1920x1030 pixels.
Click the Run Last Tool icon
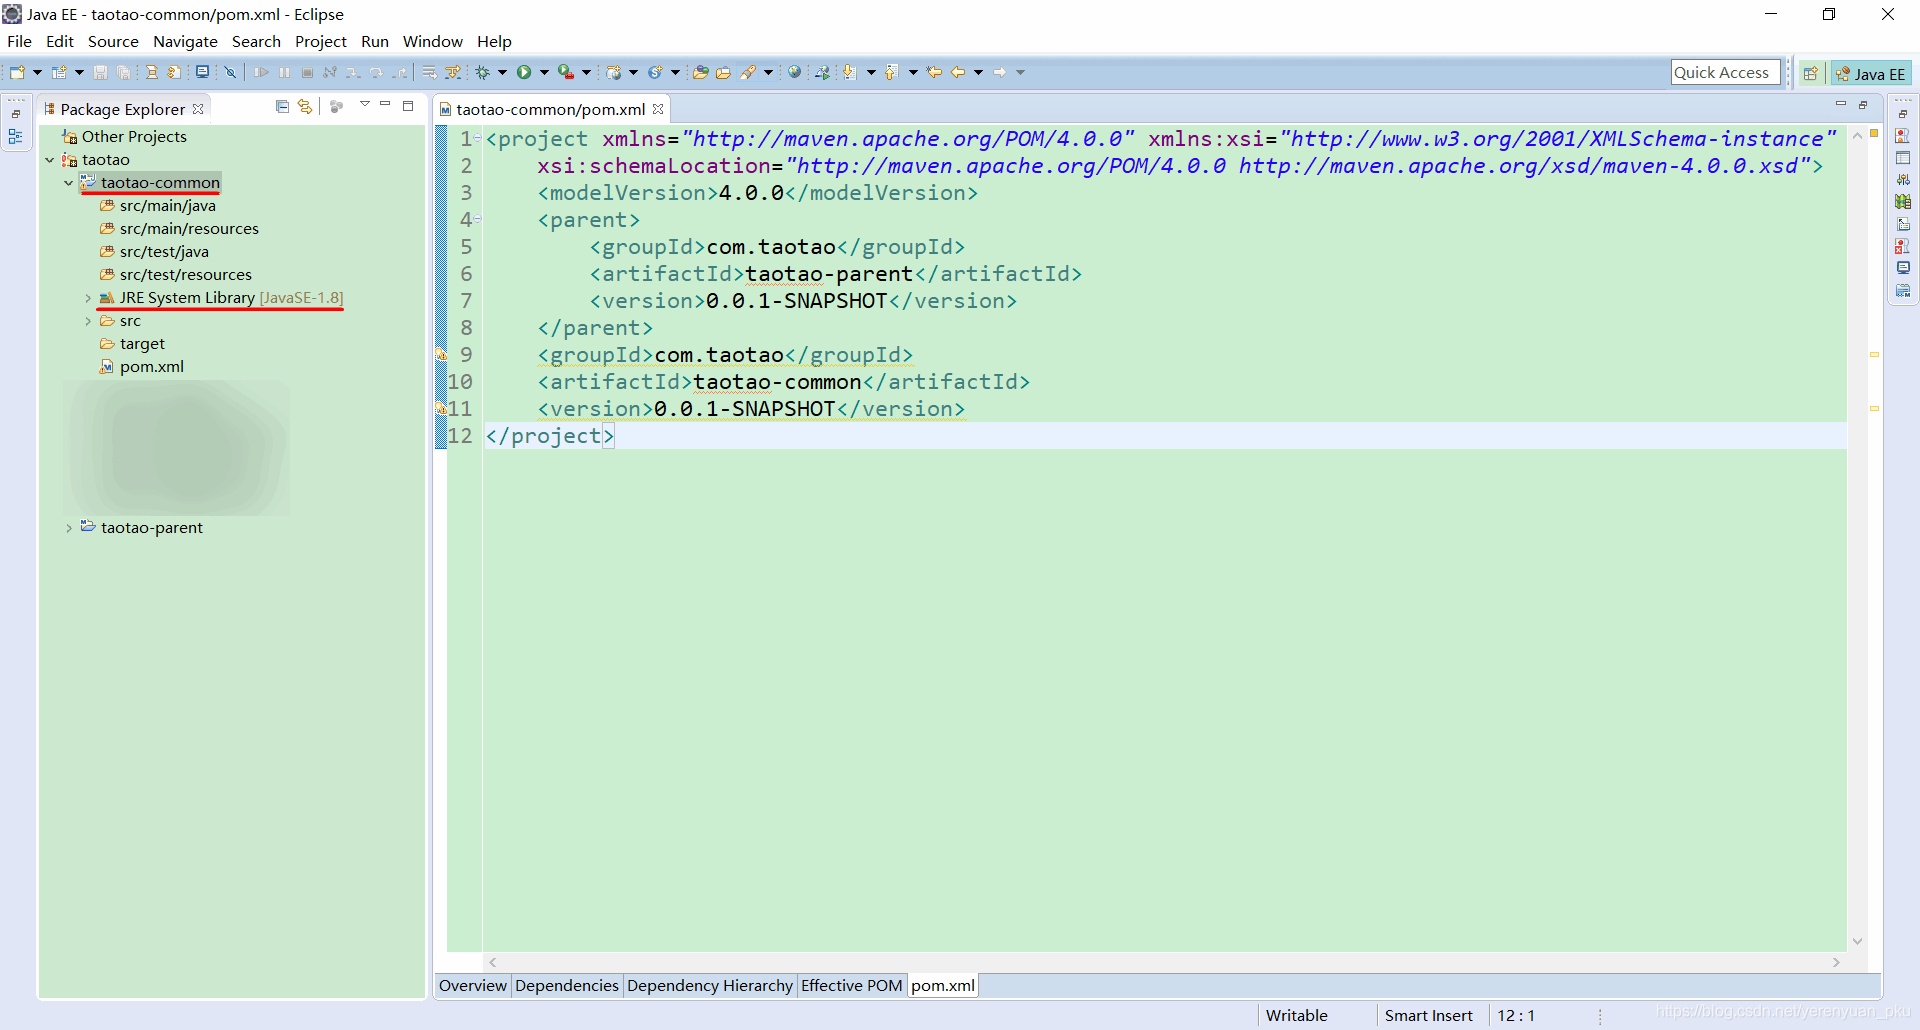pyautogui.click(x=566, y=72)
